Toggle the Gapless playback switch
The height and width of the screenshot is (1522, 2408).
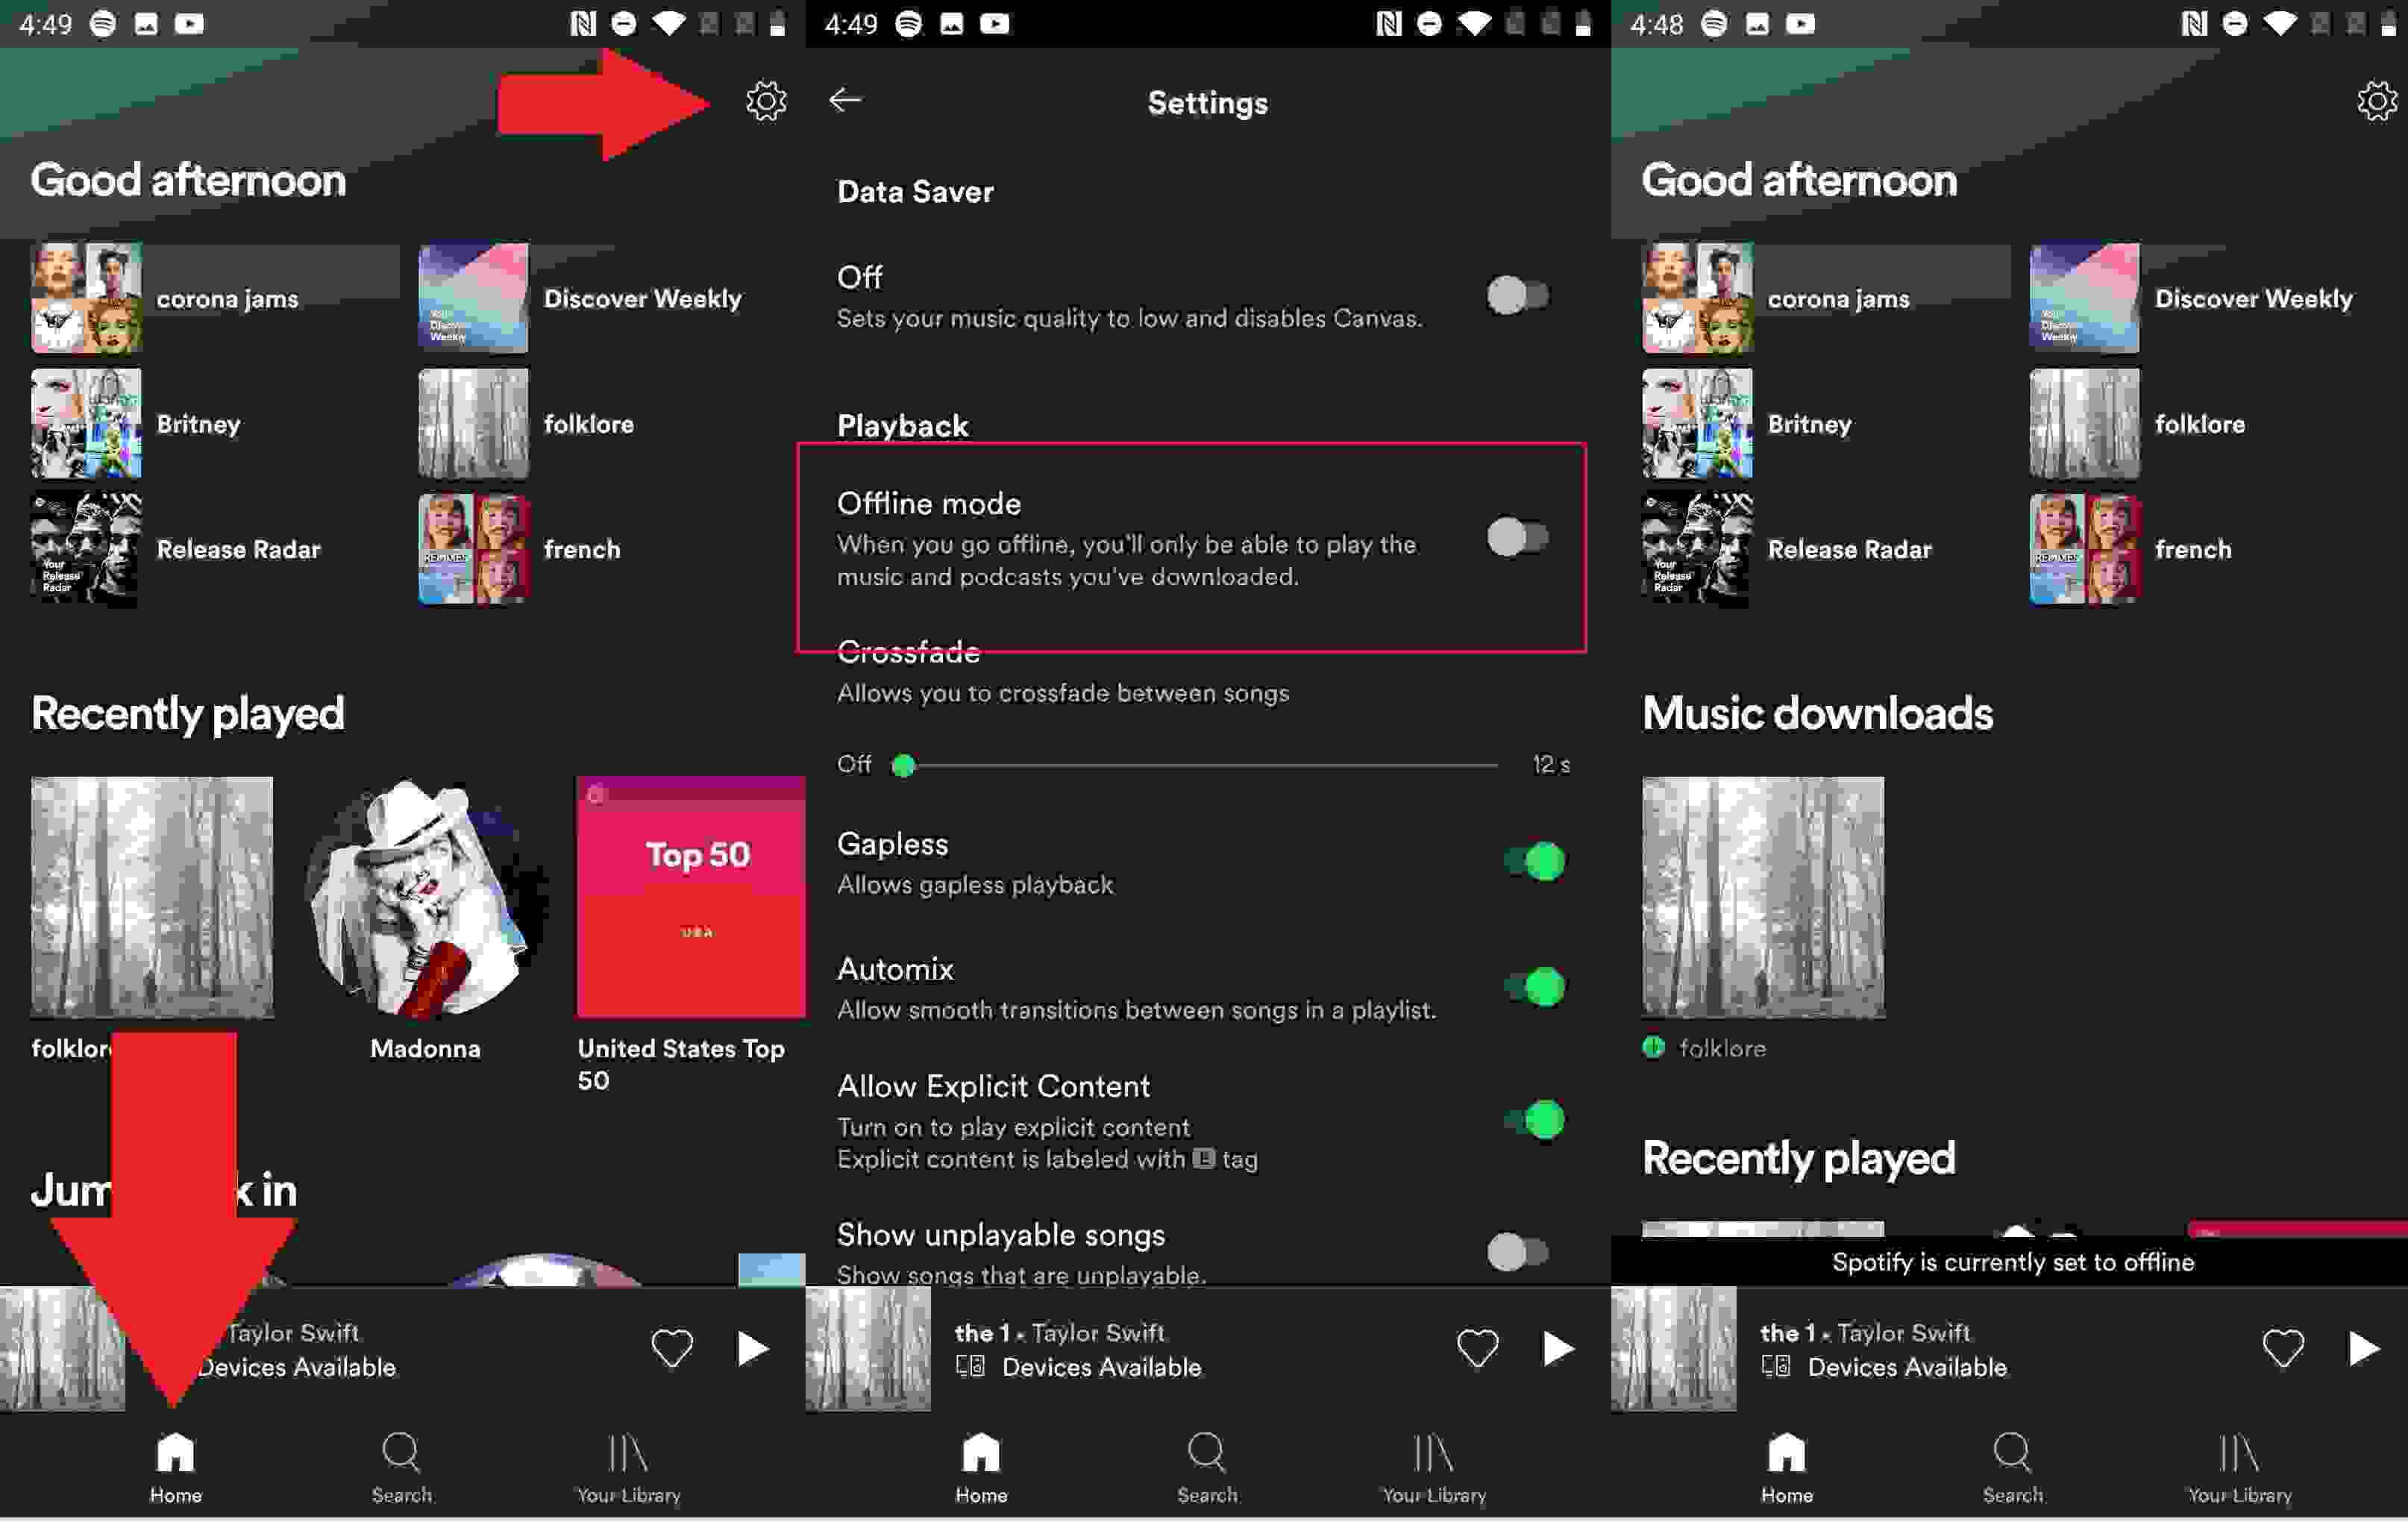coord(1530,859)
